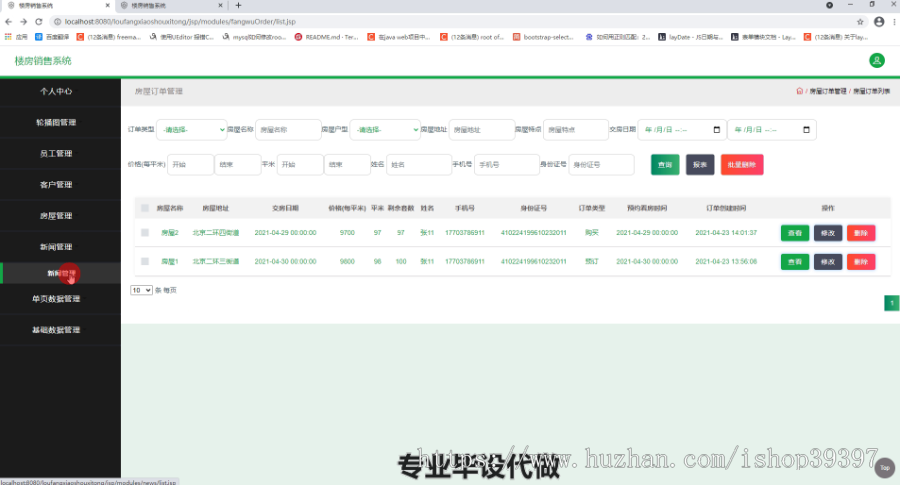Screen dimensions: 900x485
Task: Switch to the second browser tab
Action: (171, 5)
